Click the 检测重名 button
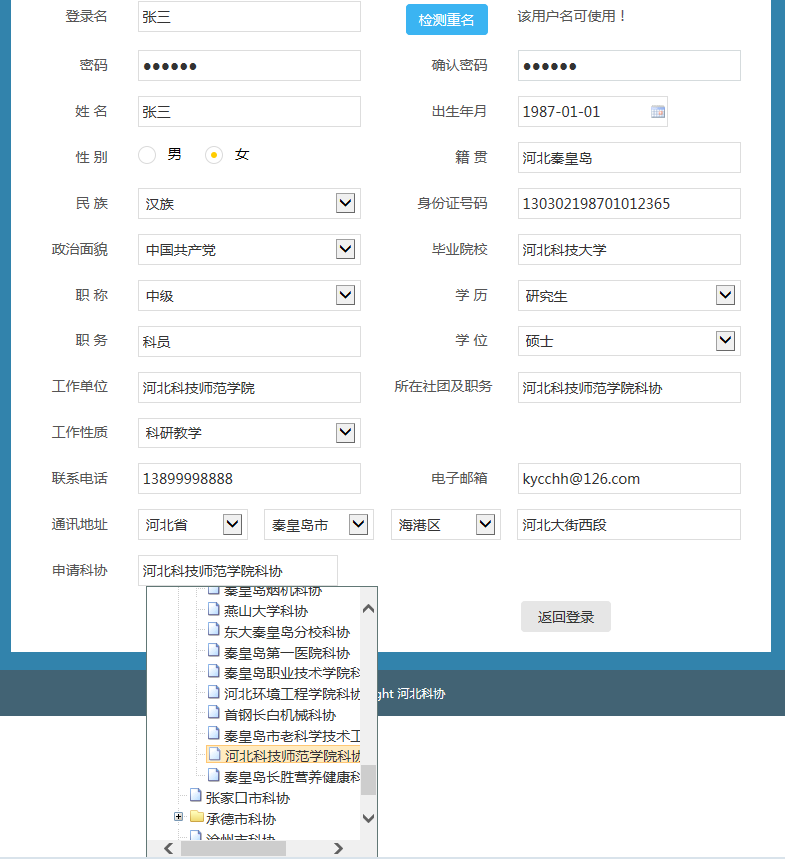Viewport: 785px width, 859px height. coord(446,20)
